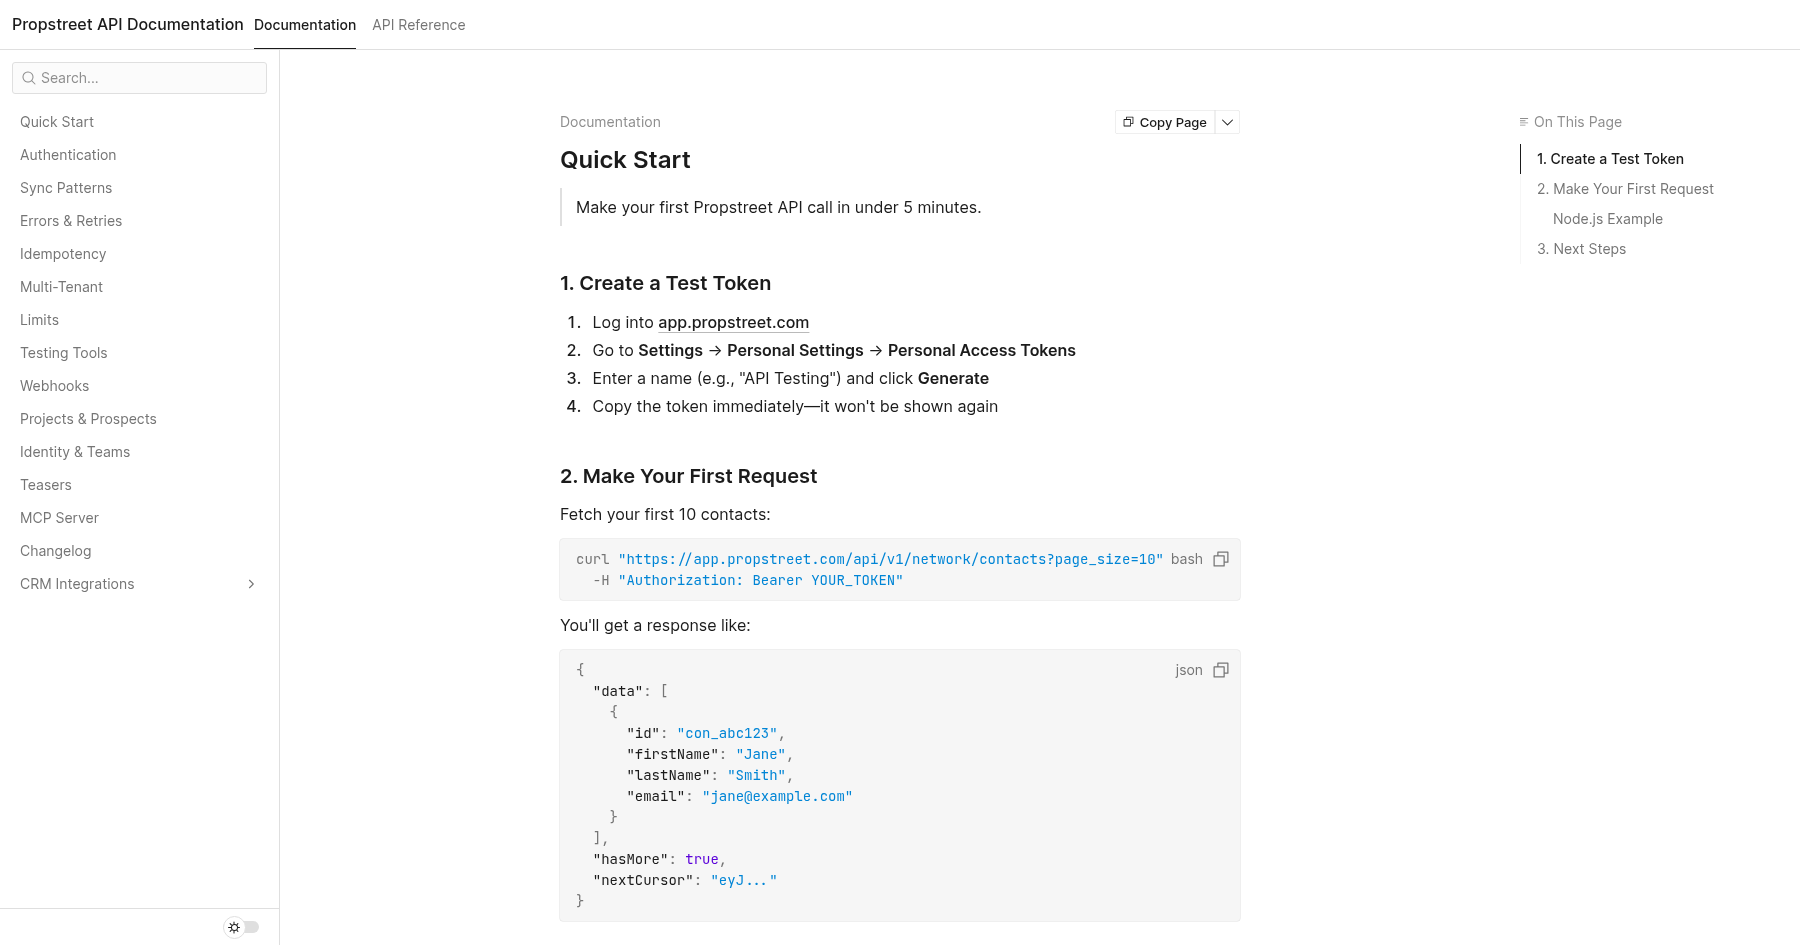Open Webhooks documentation
1800x945 pixels.
click(x=54, y=386)
